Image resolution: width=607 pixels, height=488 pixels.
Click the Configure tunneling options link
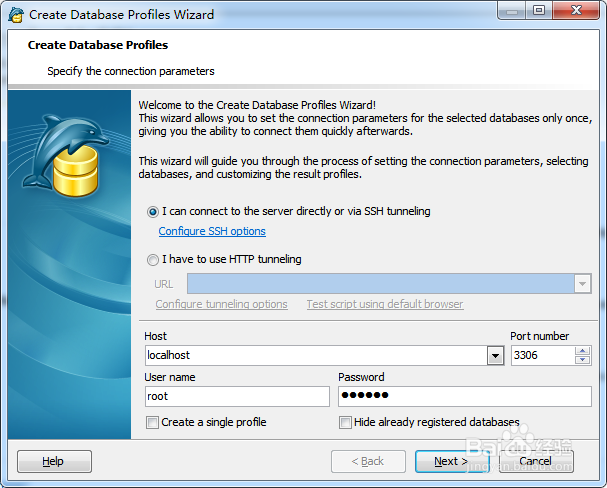click(x=221, y=304)
